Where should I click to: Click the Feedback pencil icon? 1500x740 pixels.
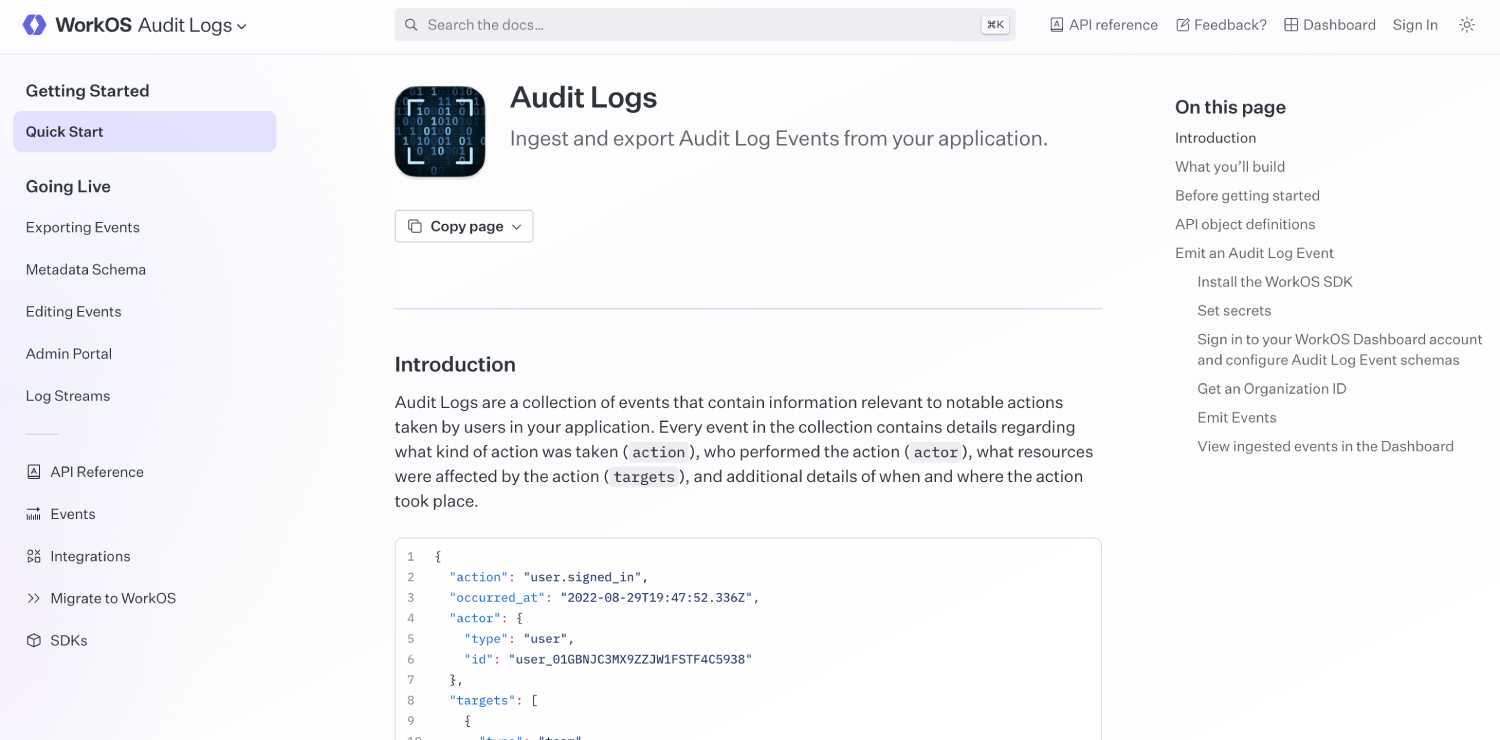pos(1183,25)
